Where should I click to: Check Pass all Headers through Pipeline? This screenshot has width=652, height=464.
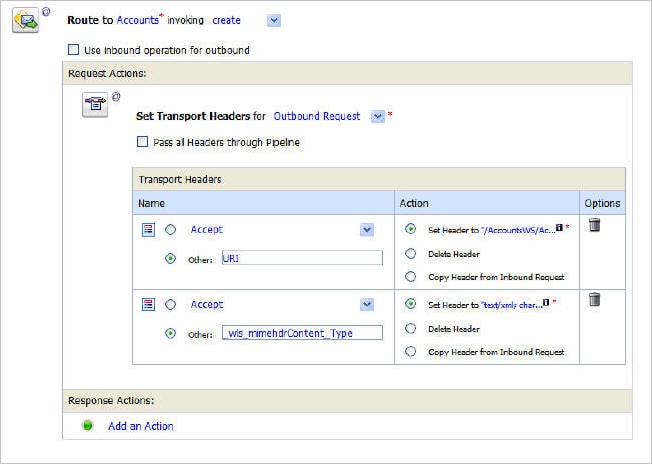click(142, 142)
